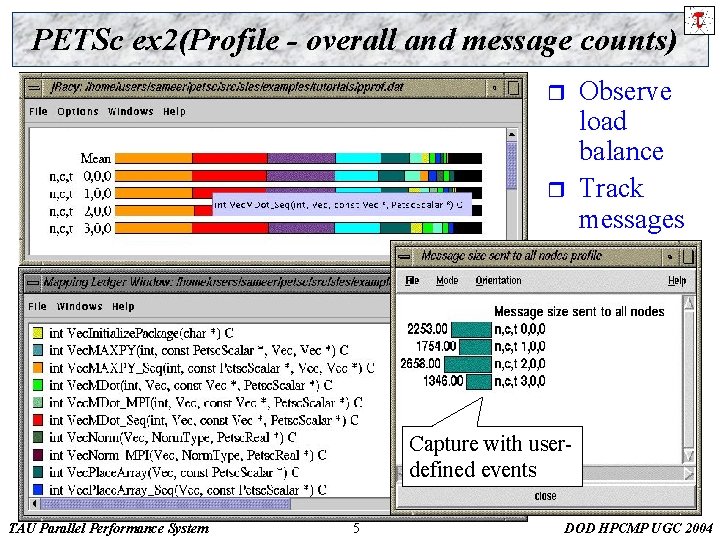This screenshot has width=720, height=540.
Task: Click Message size horizontal scrollbar right arrow
Action: tap(689, 473)
